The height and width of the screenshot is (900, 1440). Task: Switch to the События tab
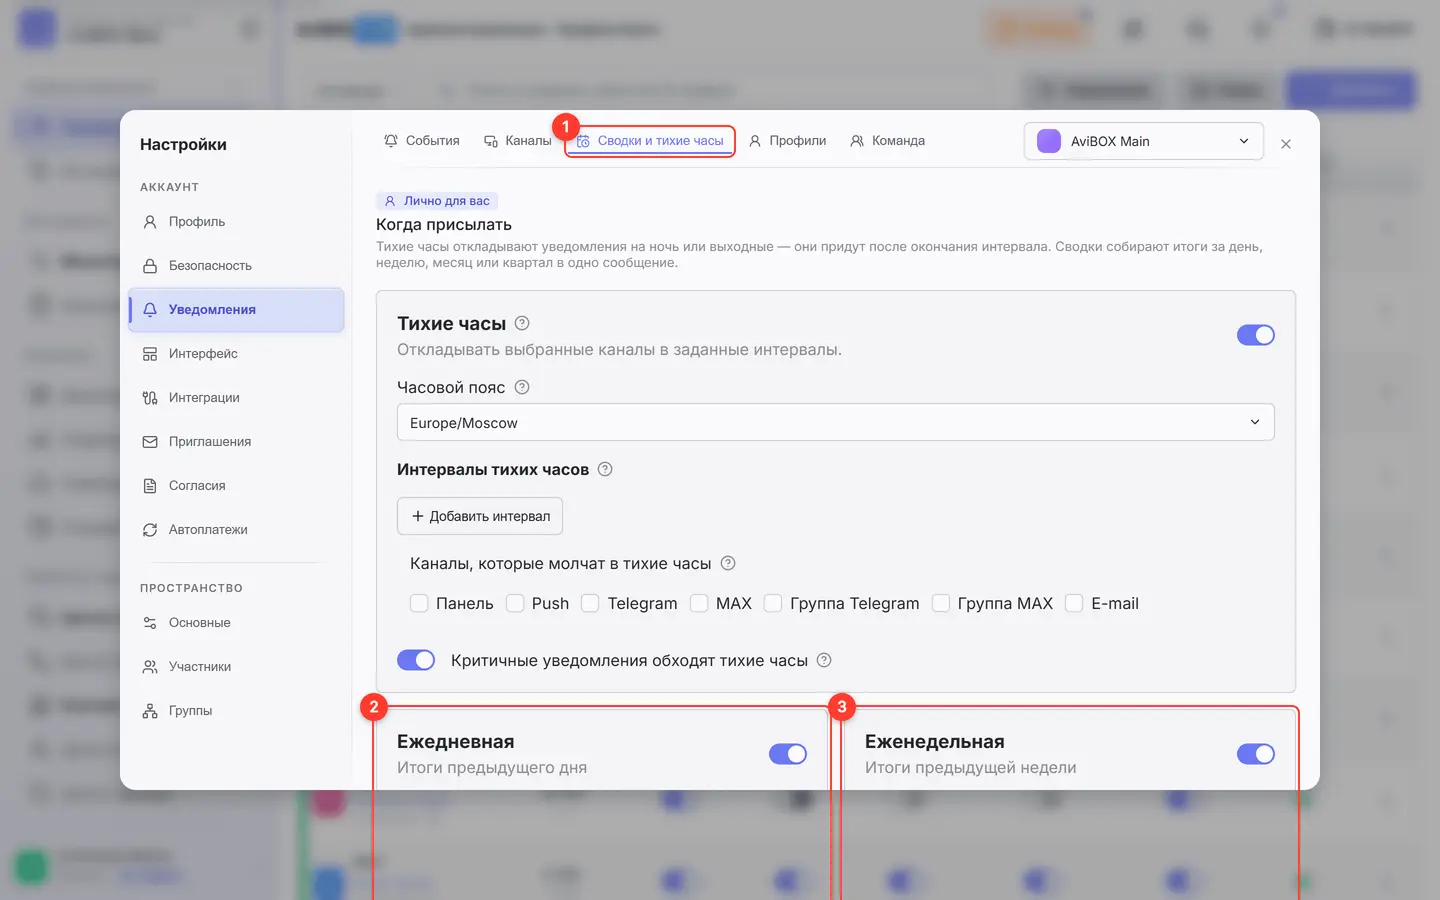[422, 141]
